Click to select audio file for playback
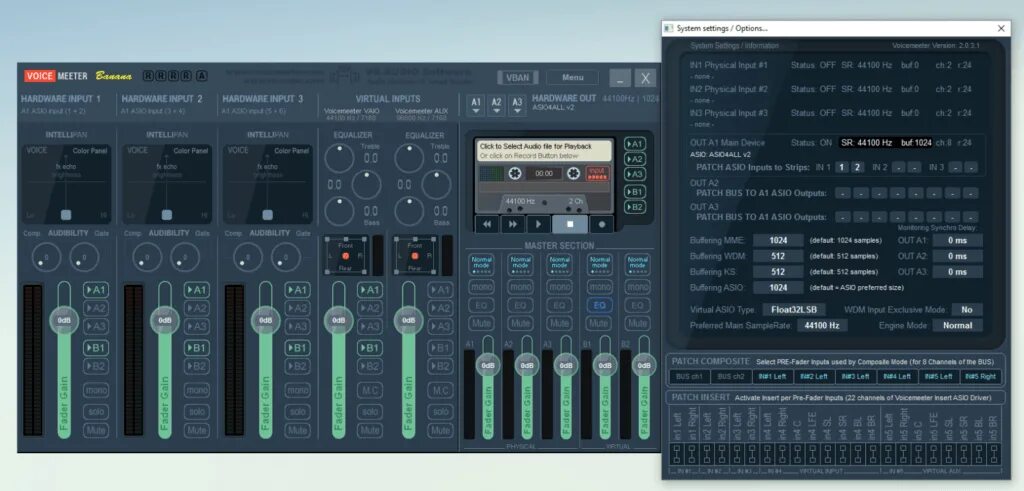 pyautogui.click(x=543, y=151)
